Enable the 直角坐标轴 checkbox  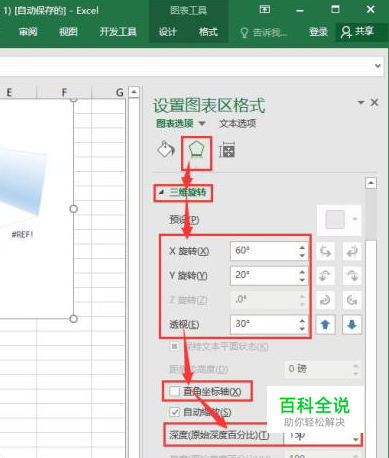174,391
